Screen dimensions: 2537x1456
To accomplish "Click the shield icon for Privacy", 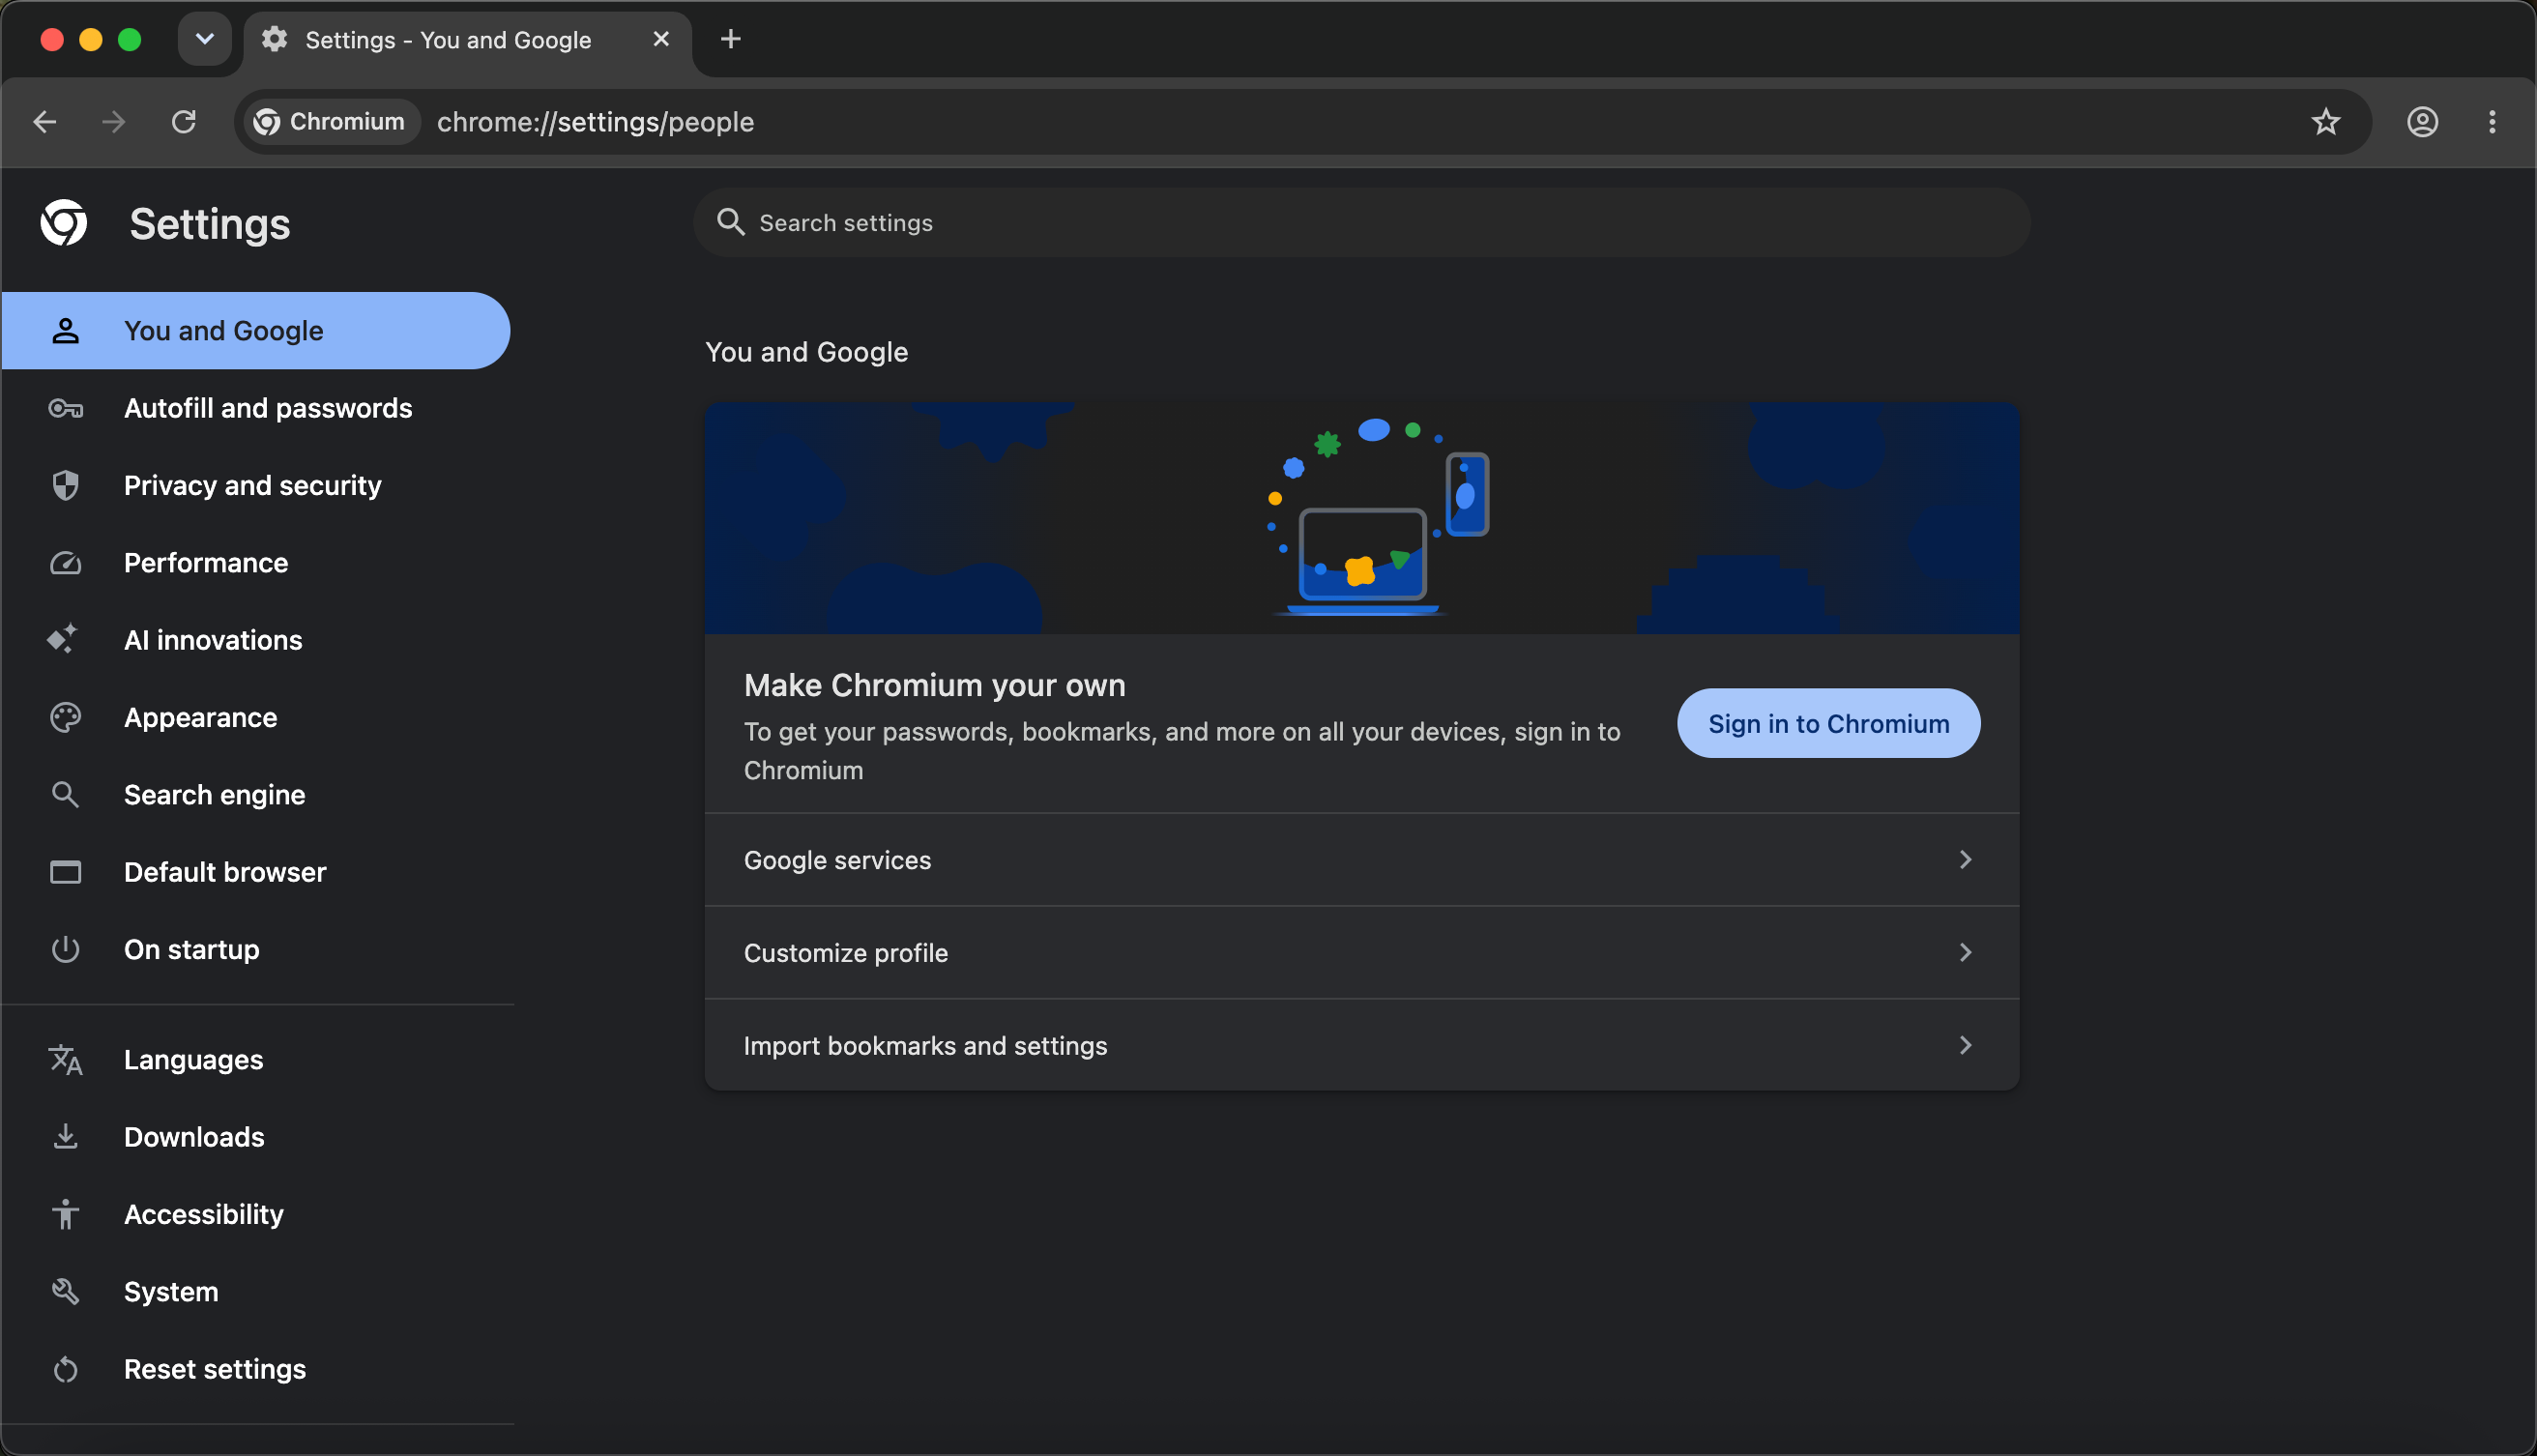I will click(x=66, y=485).
